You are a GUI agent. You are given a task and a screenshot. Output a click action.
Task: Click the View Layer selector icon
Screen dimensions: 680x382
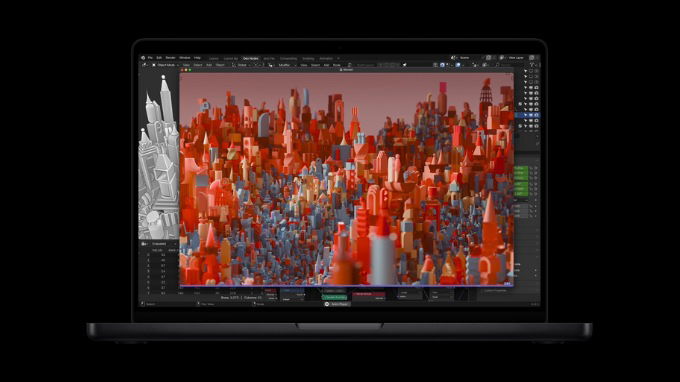(502, 58)
